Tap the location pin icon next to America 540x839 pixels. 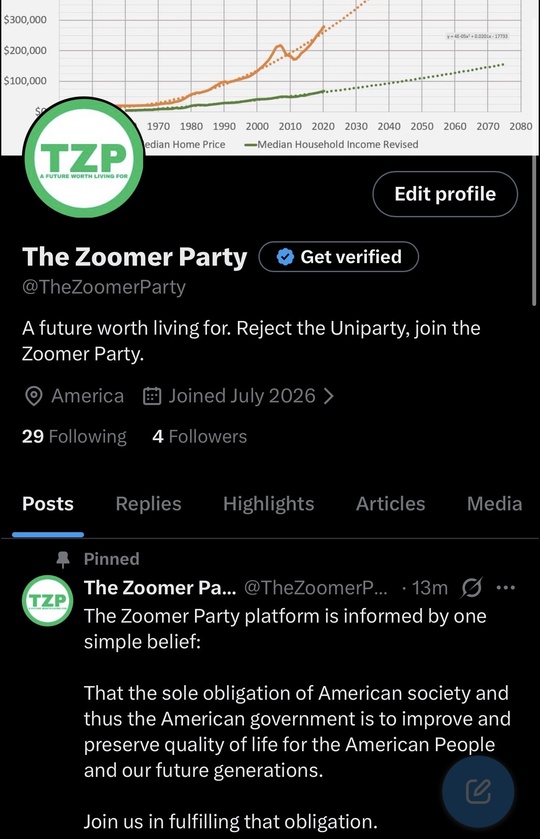point(34,396)
